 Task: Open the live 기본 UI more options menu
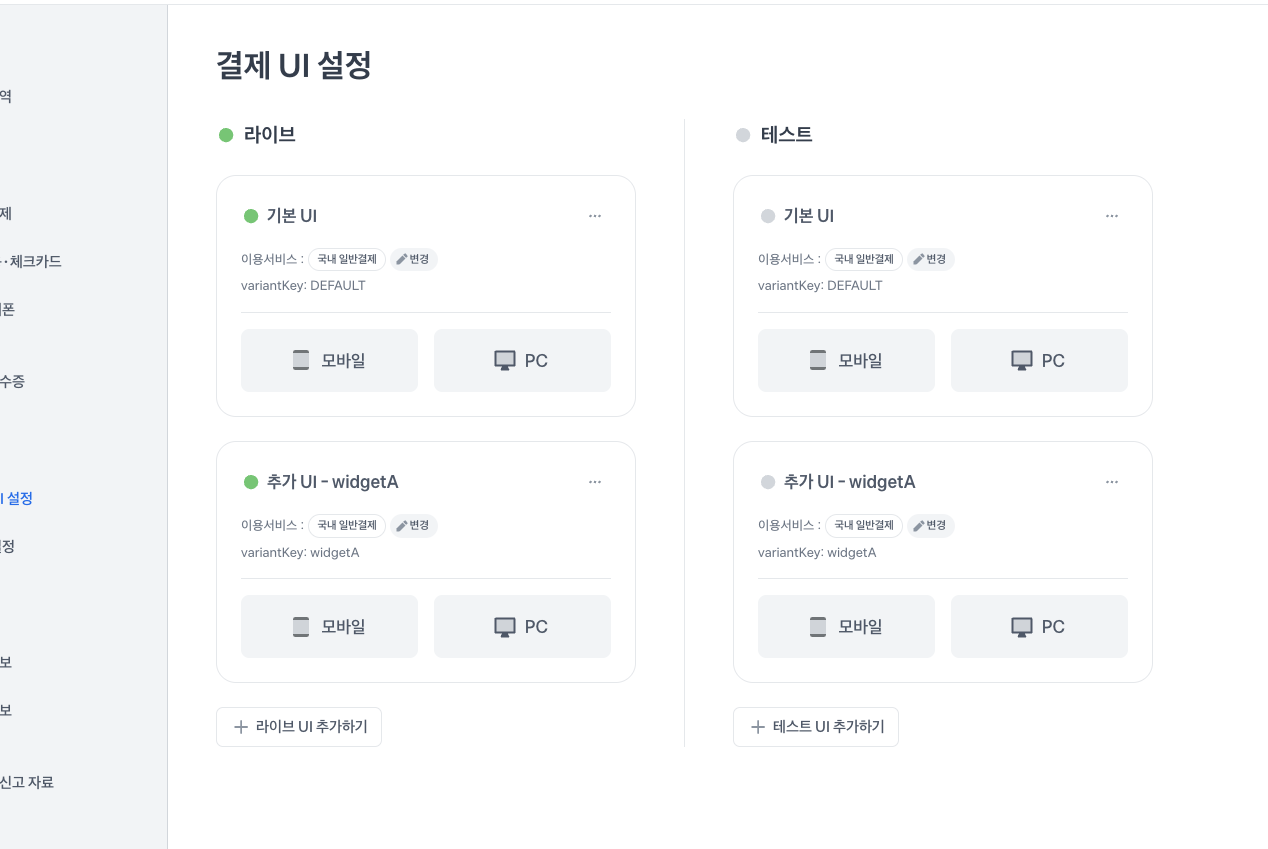click(595, 216)
